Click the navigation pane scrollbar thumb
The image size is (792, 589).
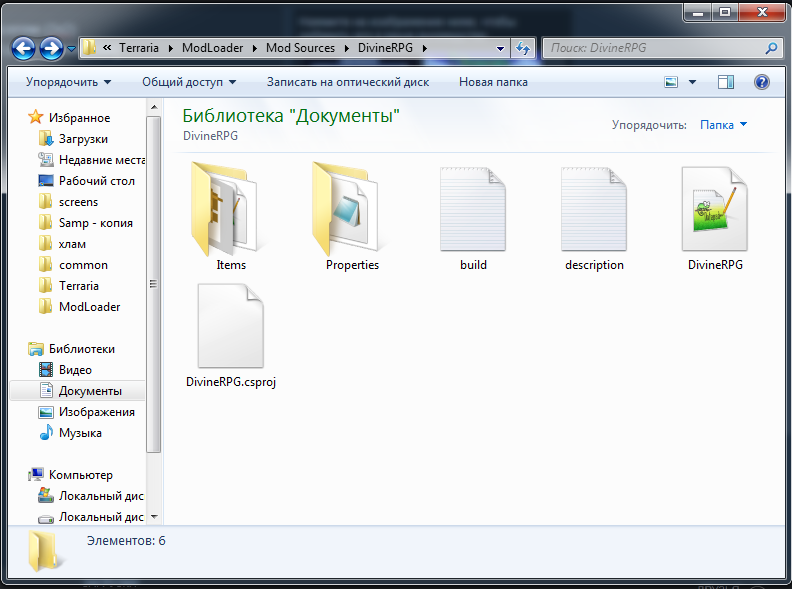[x=154, y=284]
